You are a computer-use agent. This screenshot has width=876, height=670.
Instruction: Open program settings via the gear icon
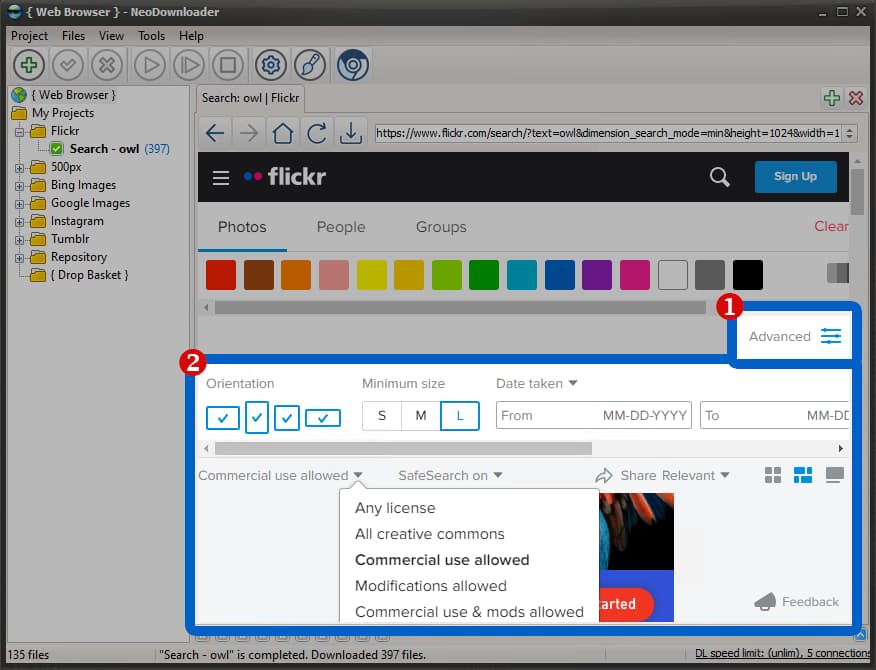268,64
